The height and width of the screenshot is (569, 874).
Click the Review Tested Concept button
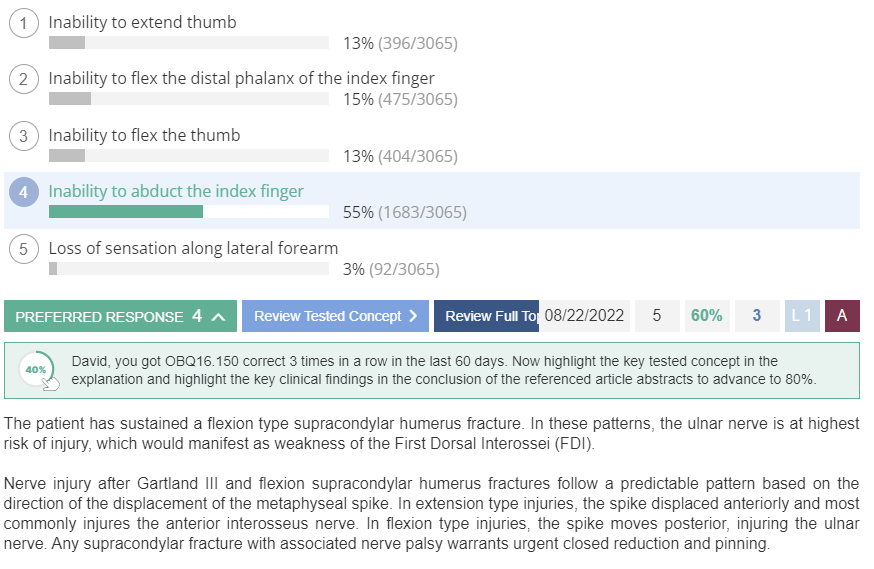335,316
